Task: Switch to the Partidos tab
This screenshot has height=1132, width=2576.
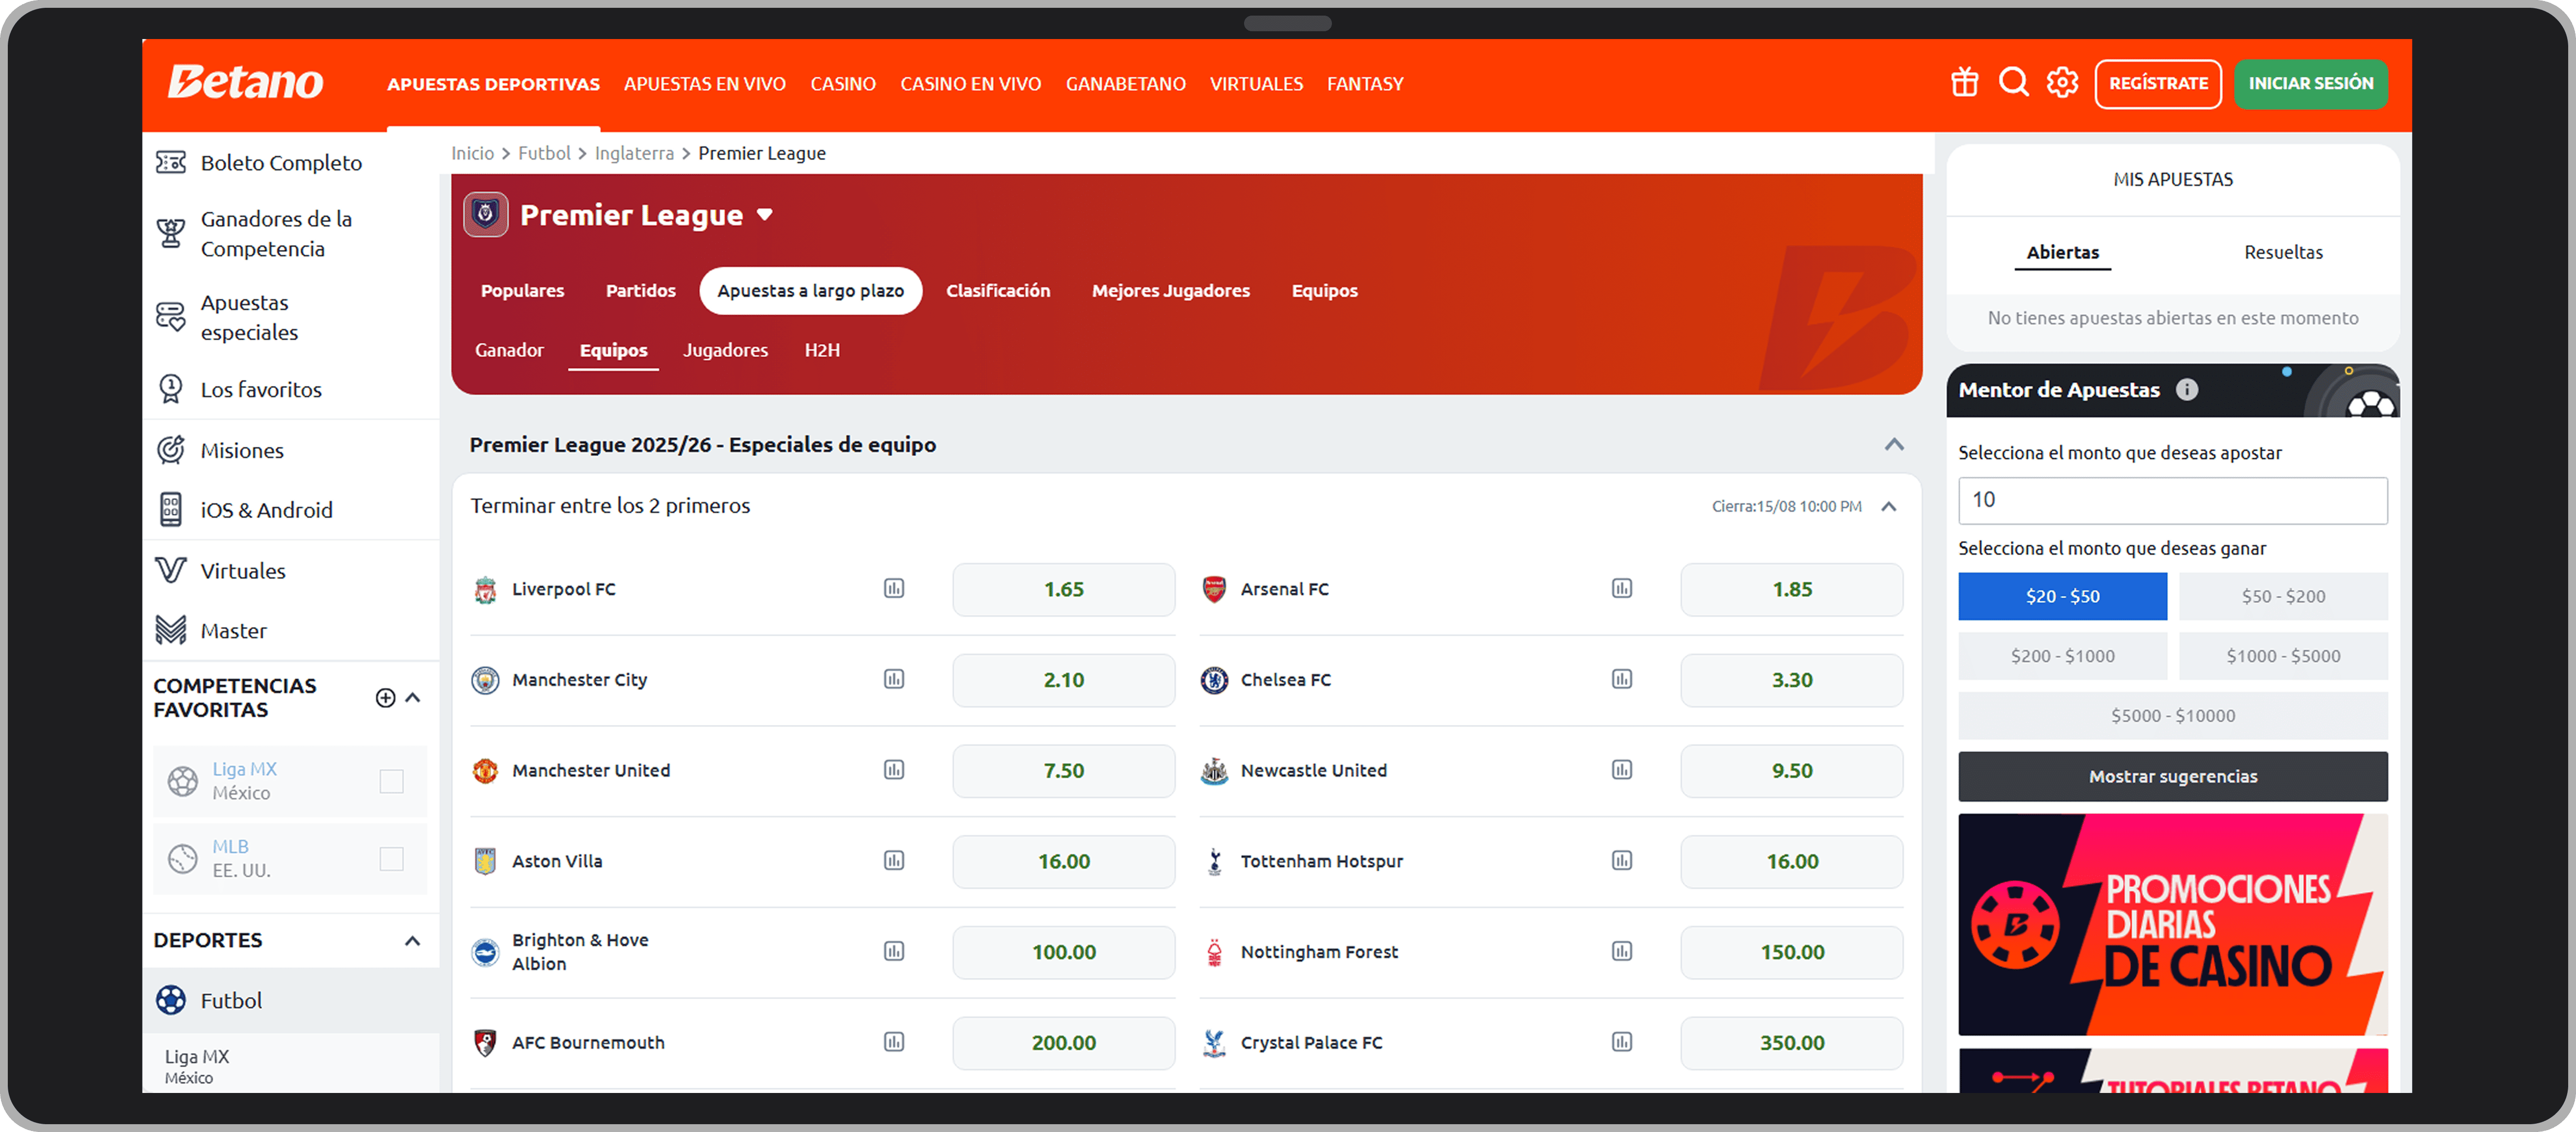Action: 641,291
